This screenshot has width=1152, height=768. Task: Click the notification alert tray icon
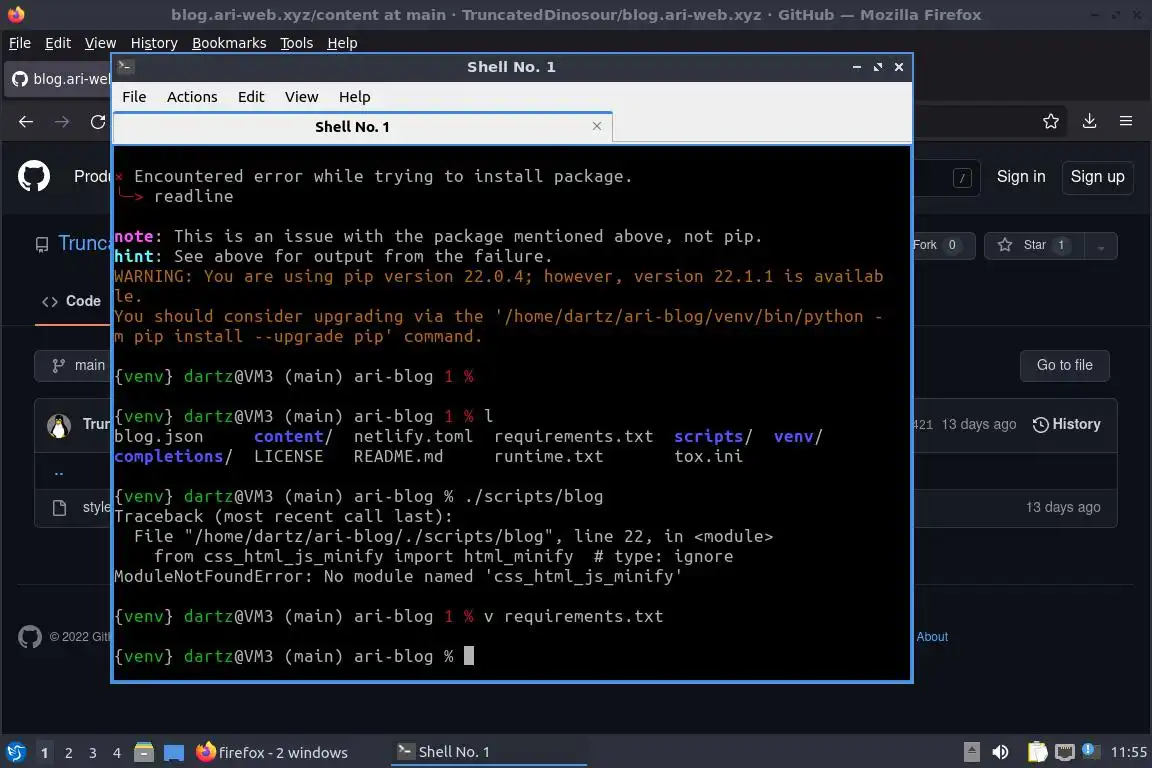point(1091,750)
